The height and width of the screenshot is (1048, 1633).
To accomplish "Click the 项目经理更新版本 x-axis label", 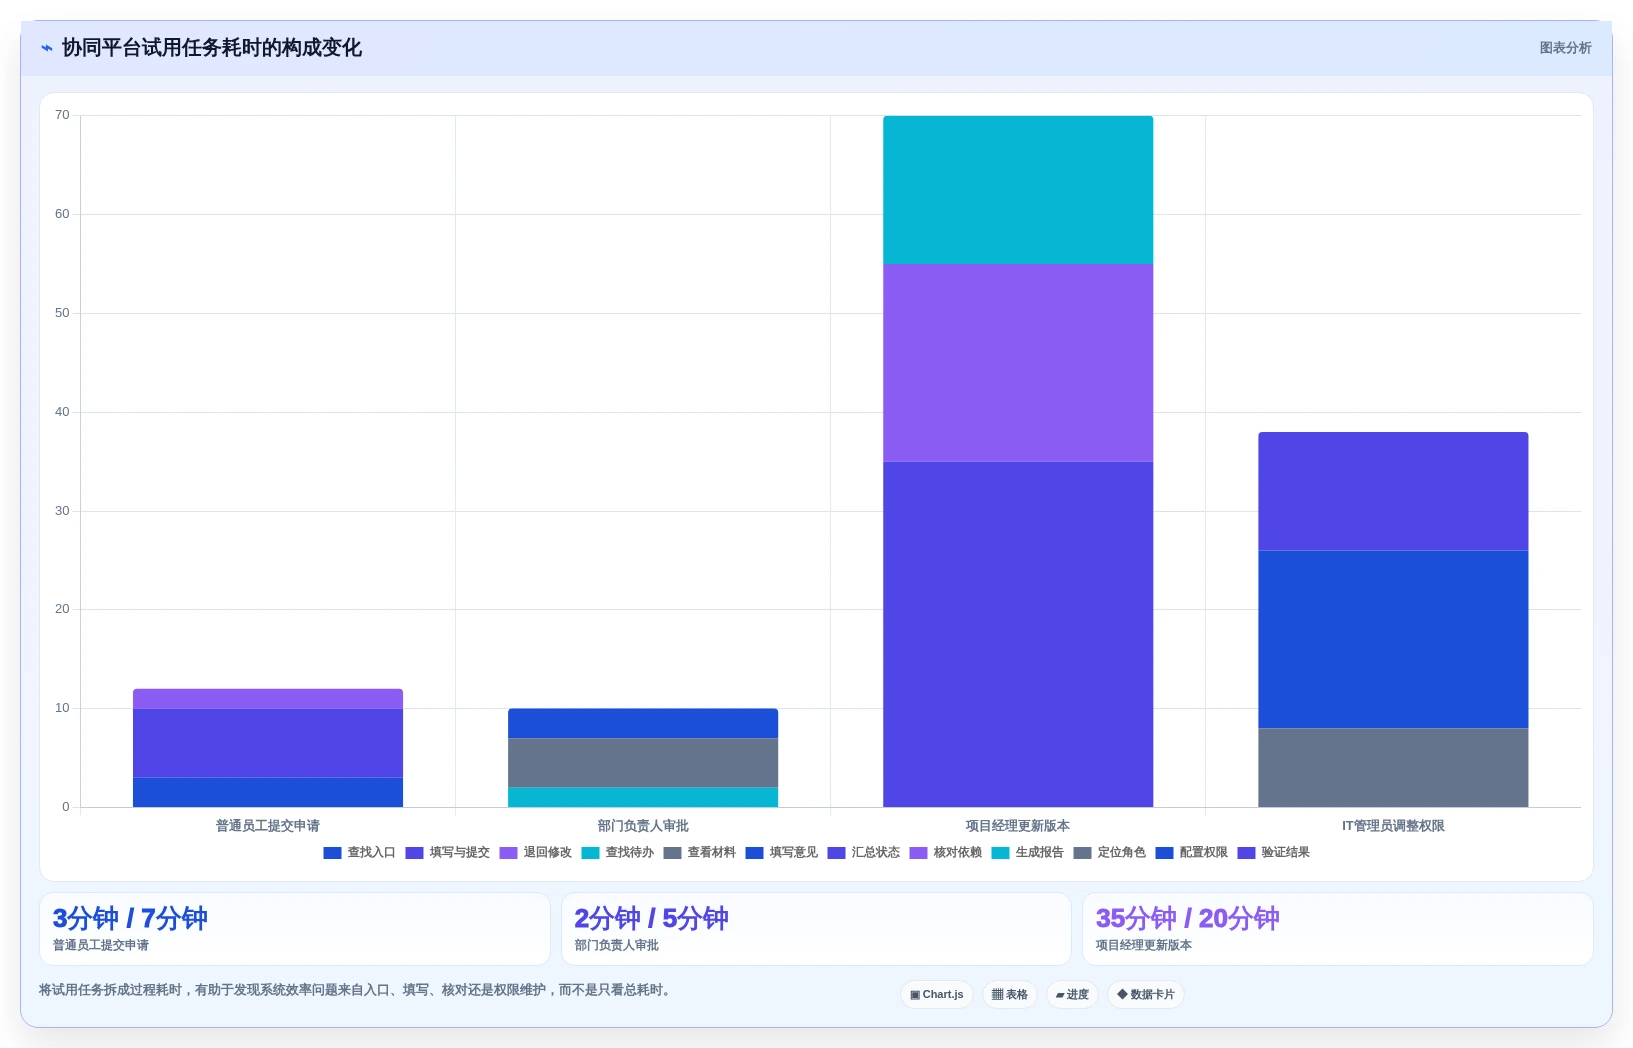I will [1018, 826].
